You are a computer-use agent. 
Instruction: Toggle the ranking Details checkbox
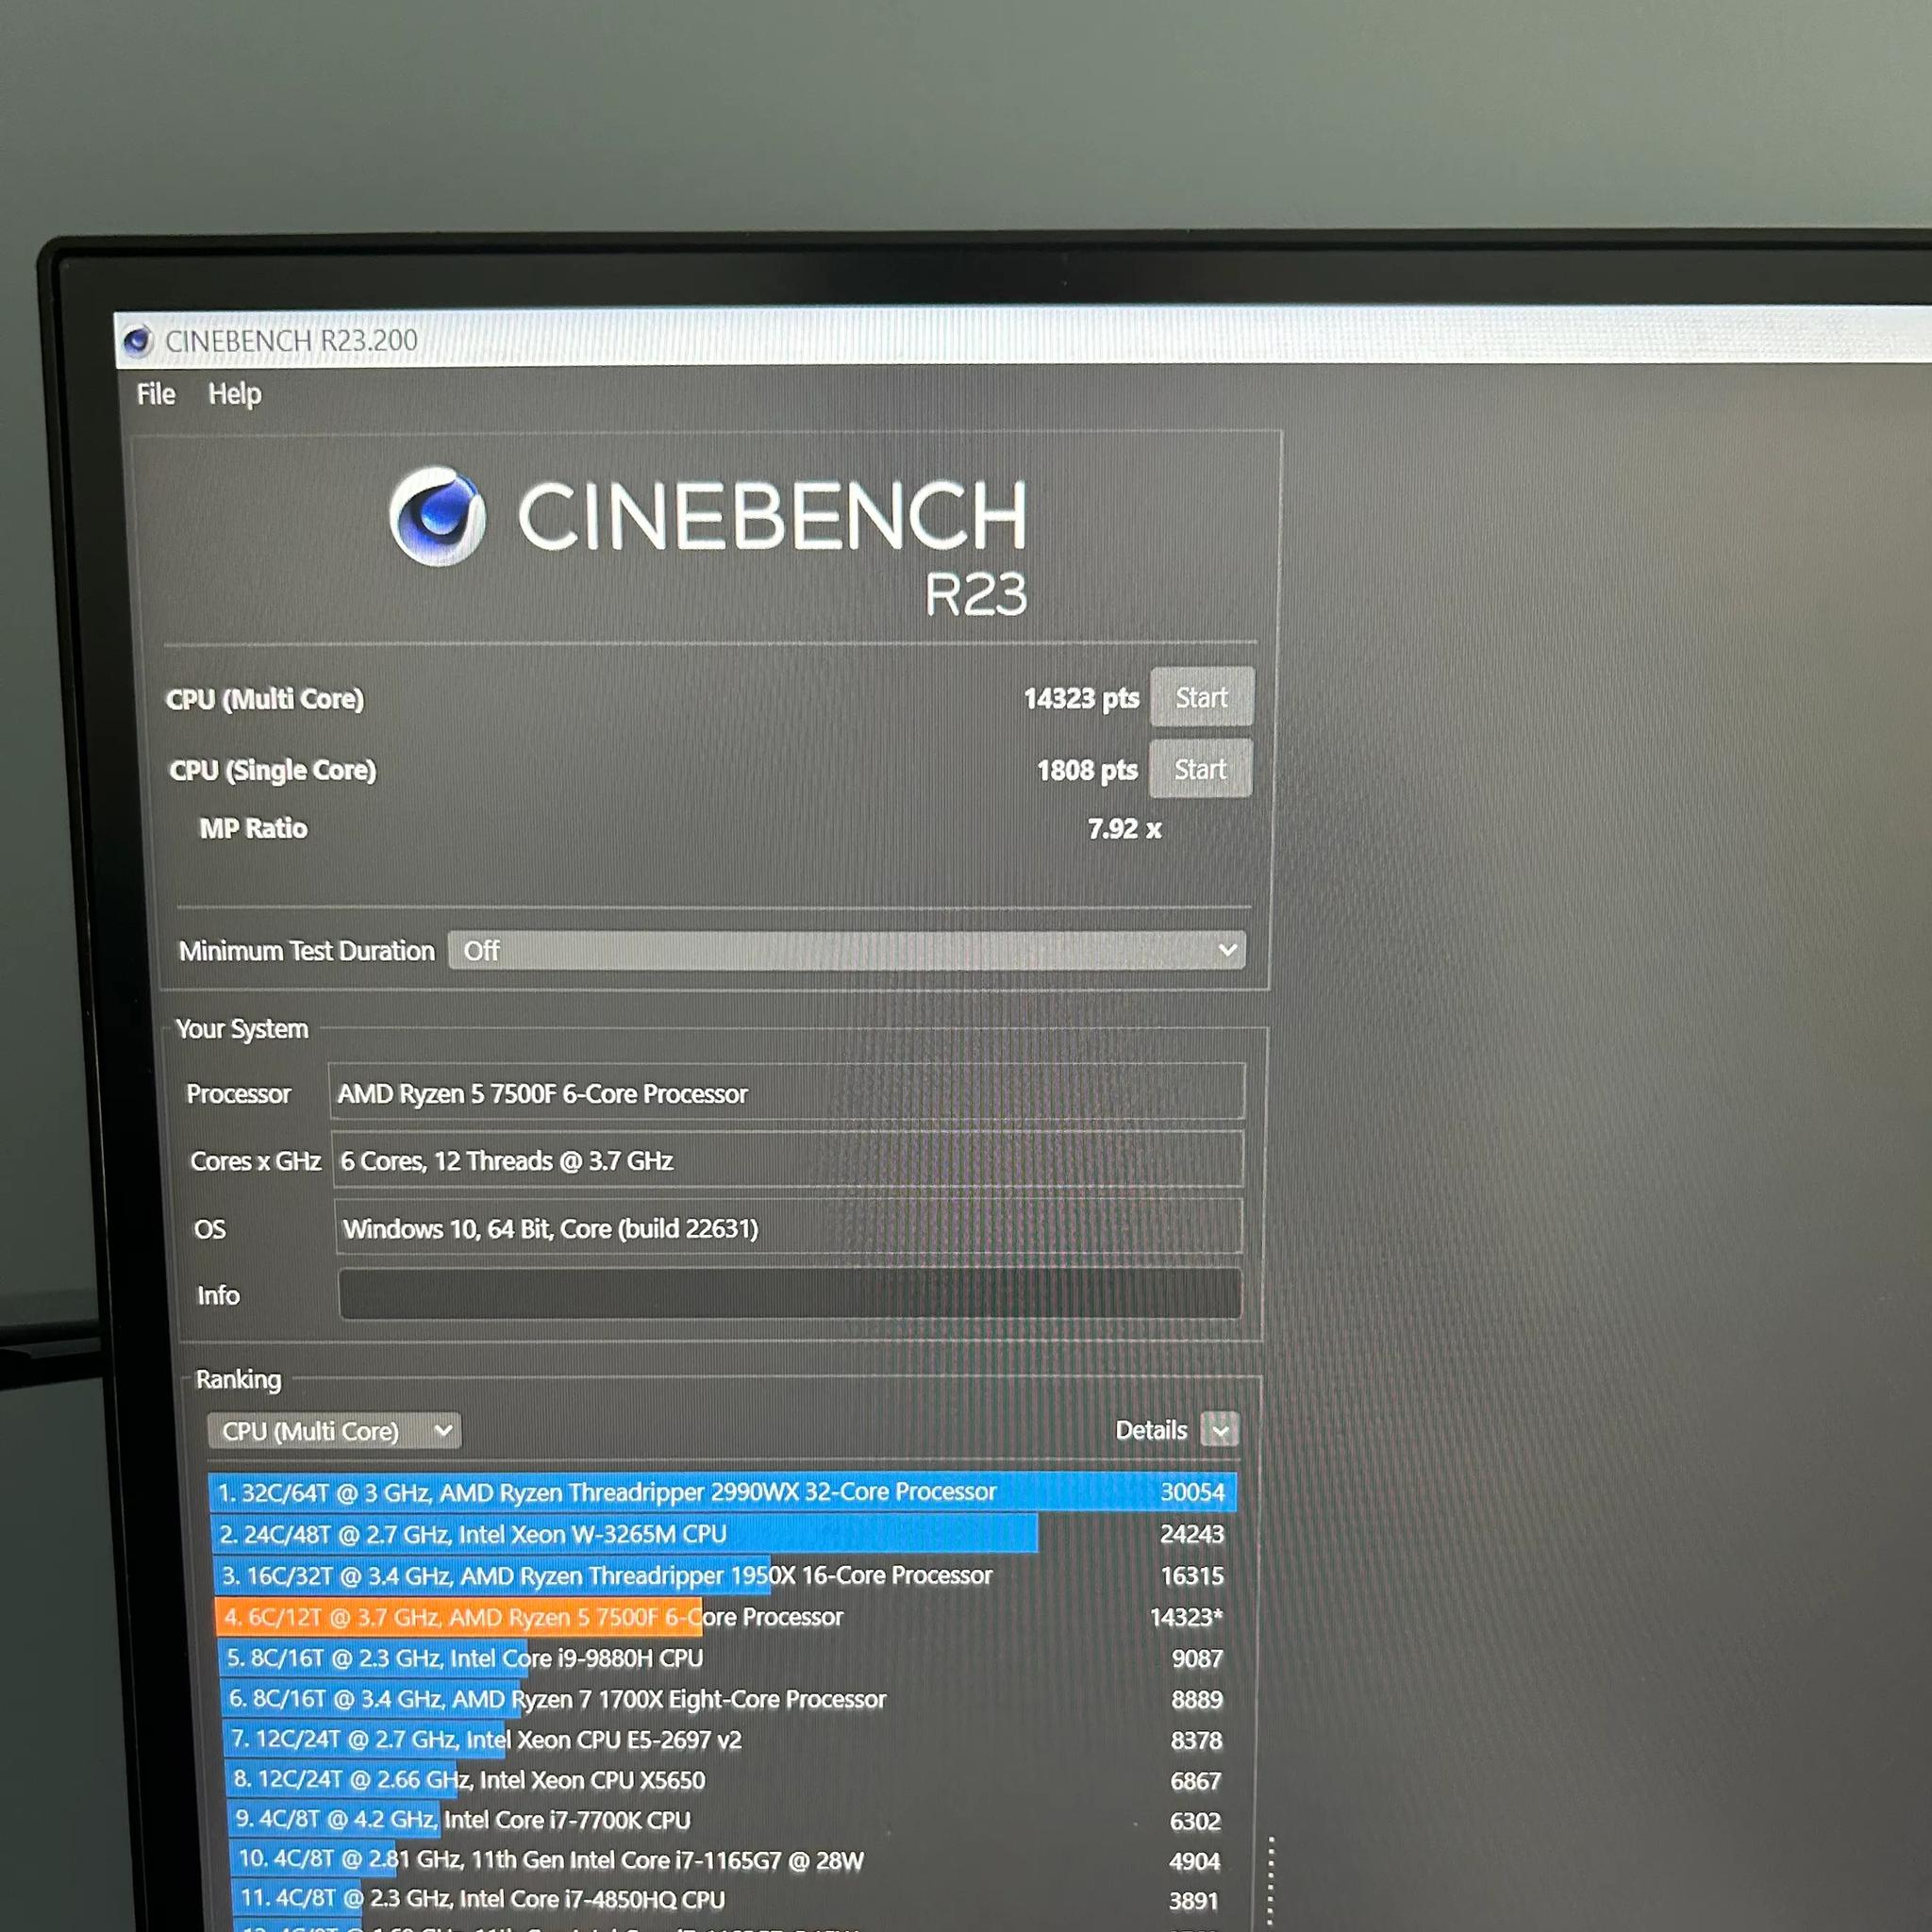[1219, 1430]
